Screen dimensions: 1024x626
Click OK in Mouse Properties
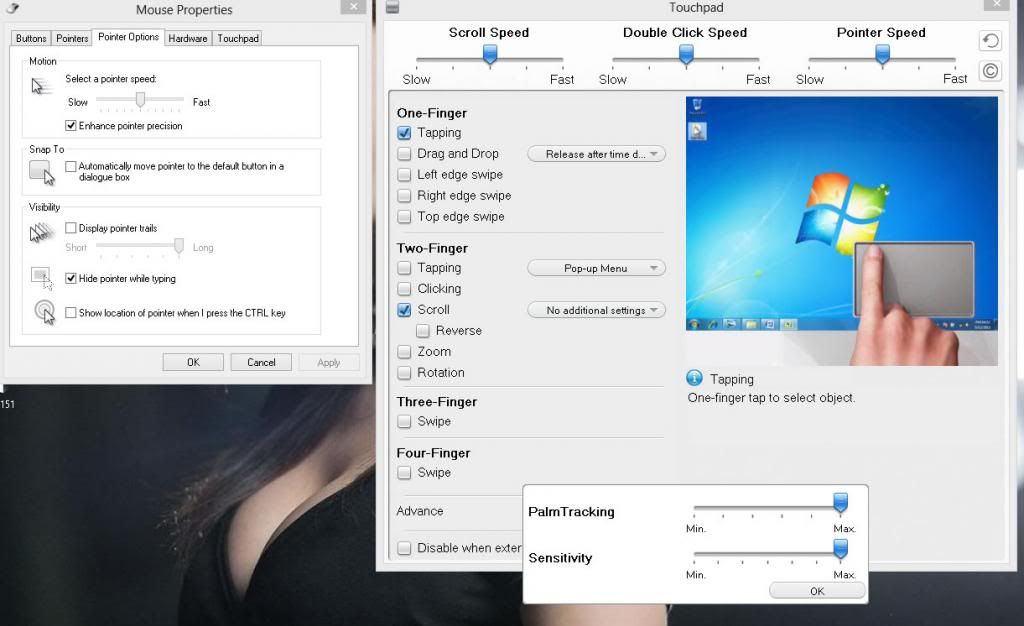click(193, 362)
